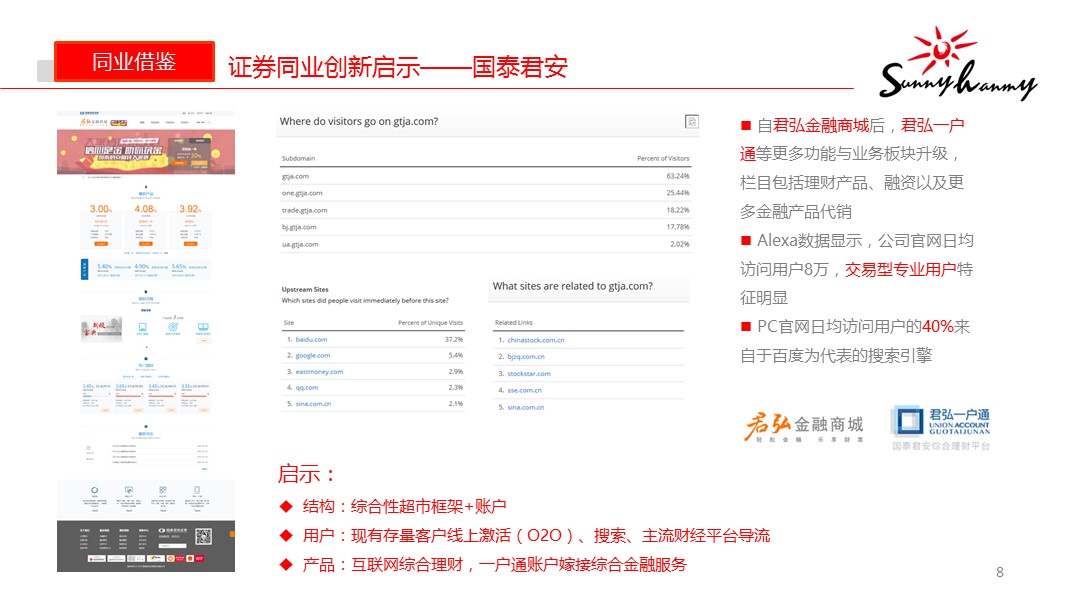Click the slide title 证券同业创新启示——国泰君安
Viewport: 1067px width, 600px height.
397,67
